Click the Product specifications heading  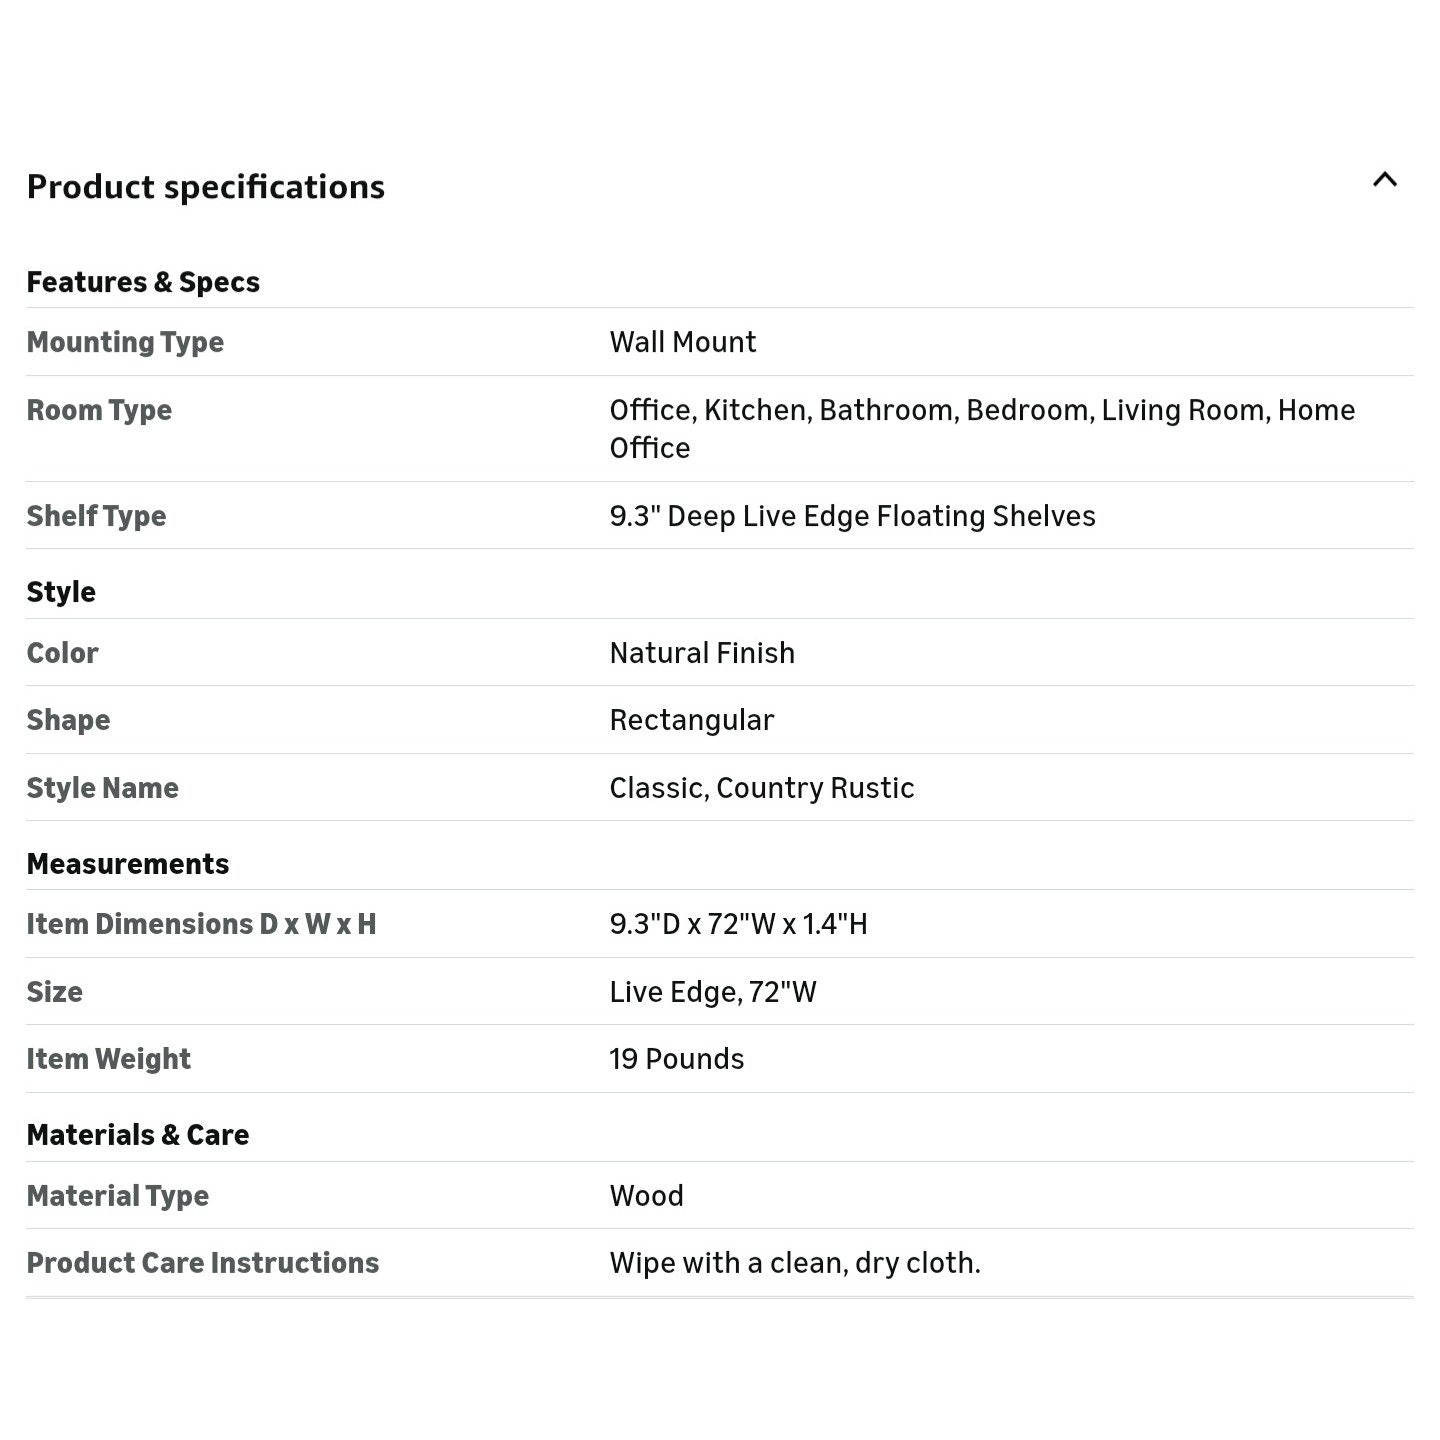coord(205,187)
